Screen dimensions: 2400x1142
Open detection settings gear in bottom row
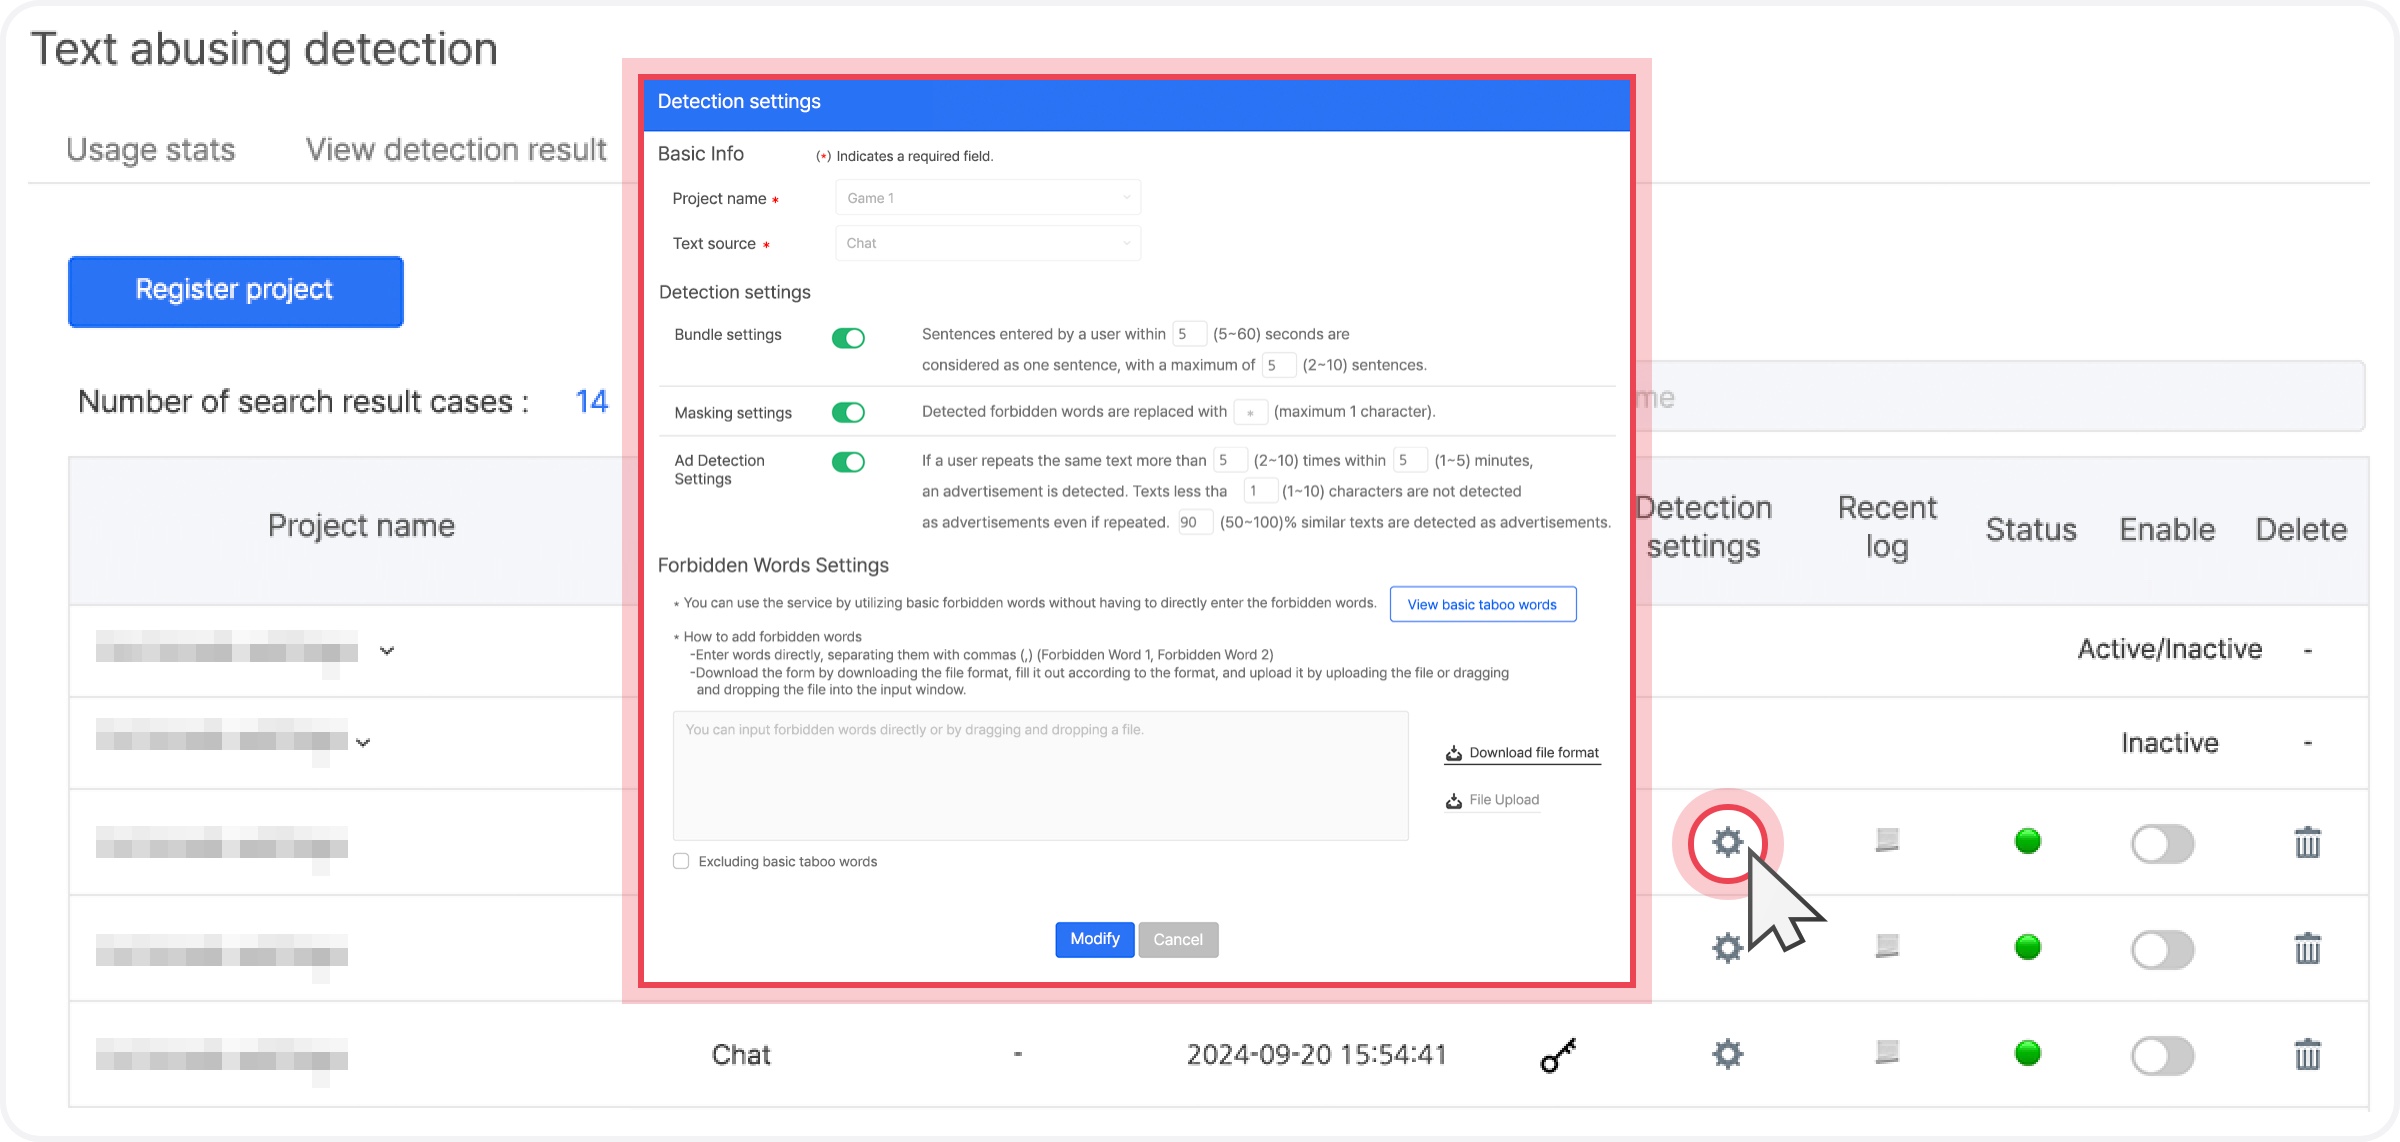click(x=1727, y=1054)
